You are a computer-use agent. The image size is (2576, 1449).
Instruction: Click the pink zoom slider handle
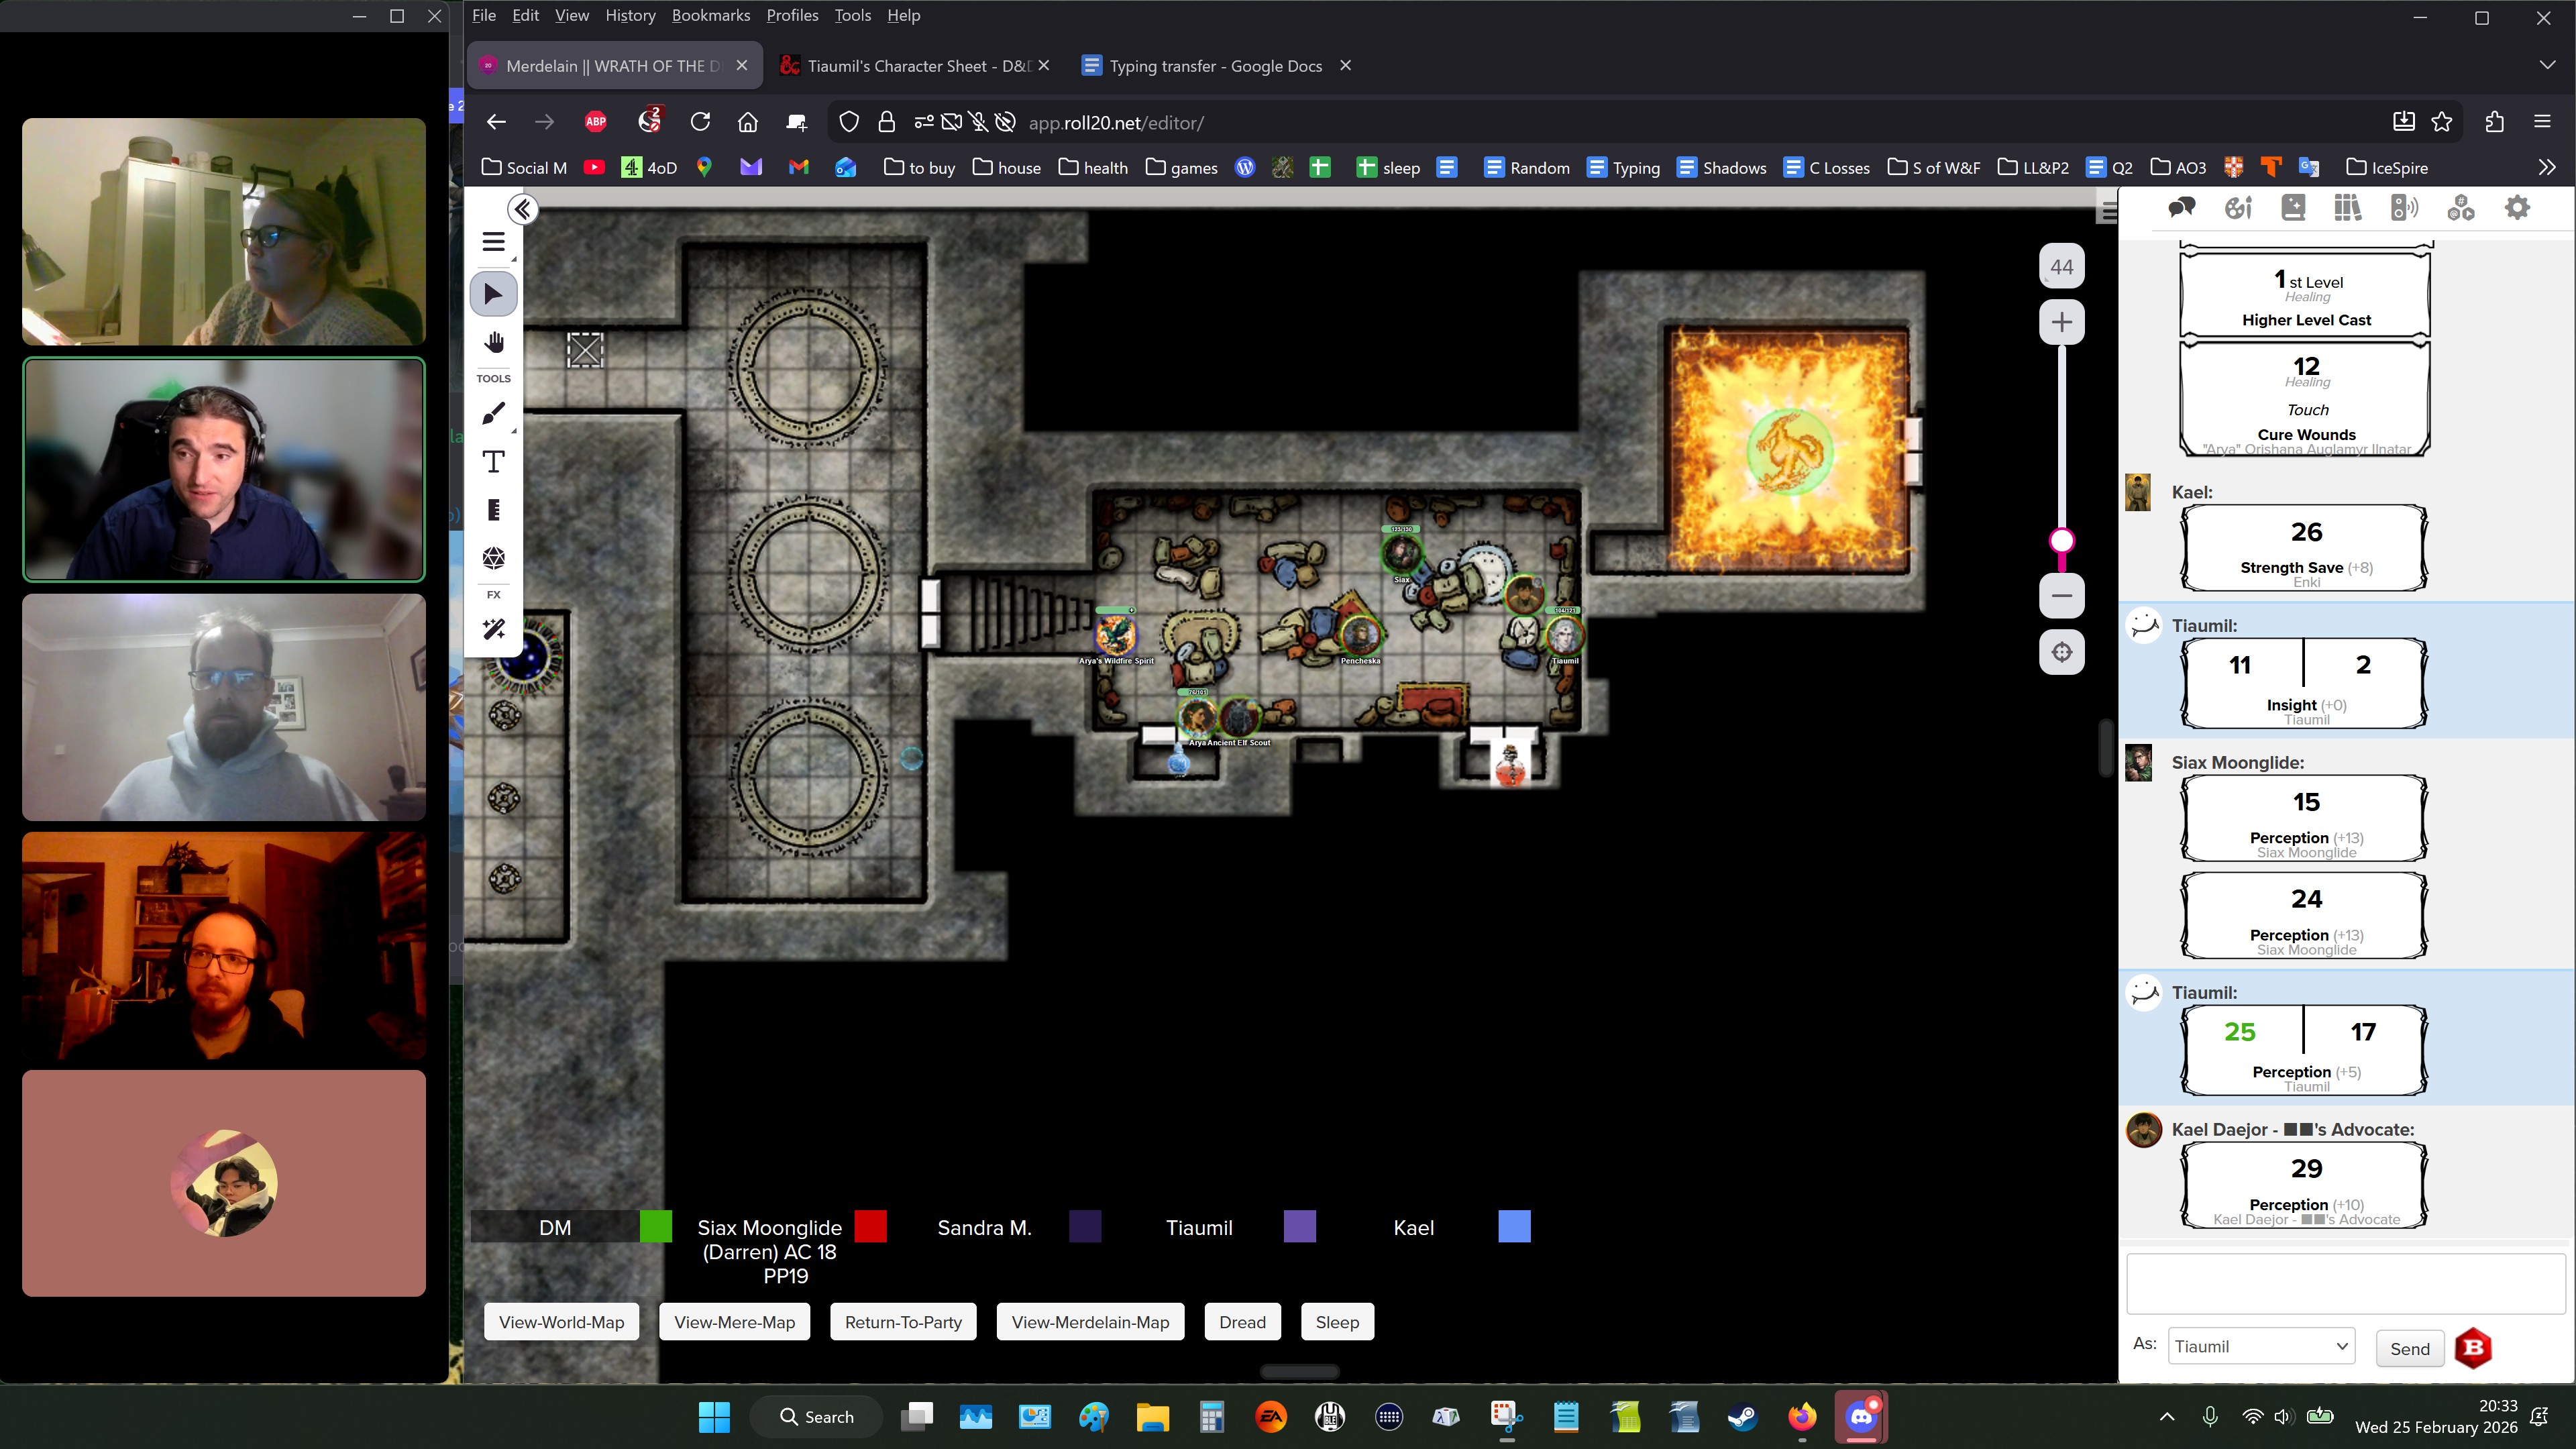pyautogui.click(x=2061, y=541)
